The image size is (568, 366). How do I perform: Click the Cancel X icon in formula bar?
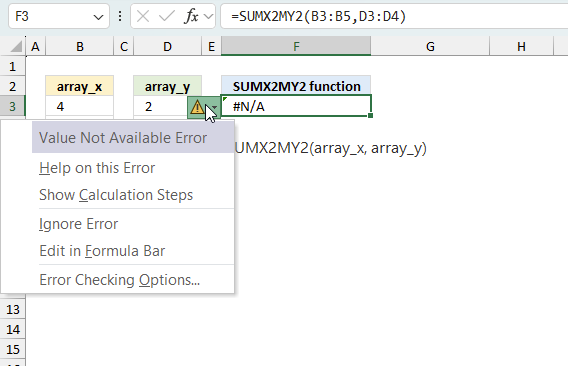[143, 16]
